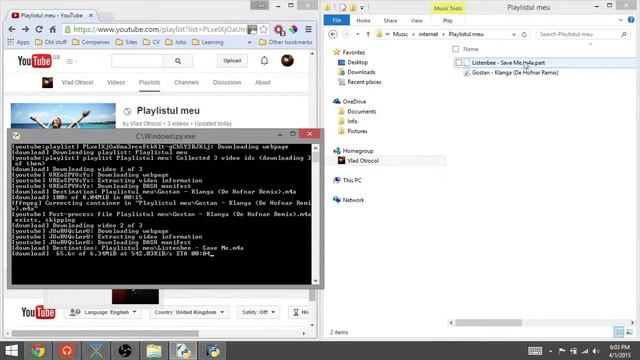Open YouTube notifications bell
The width and height of the screenshot is (640, 360).
tap(264, 61)
